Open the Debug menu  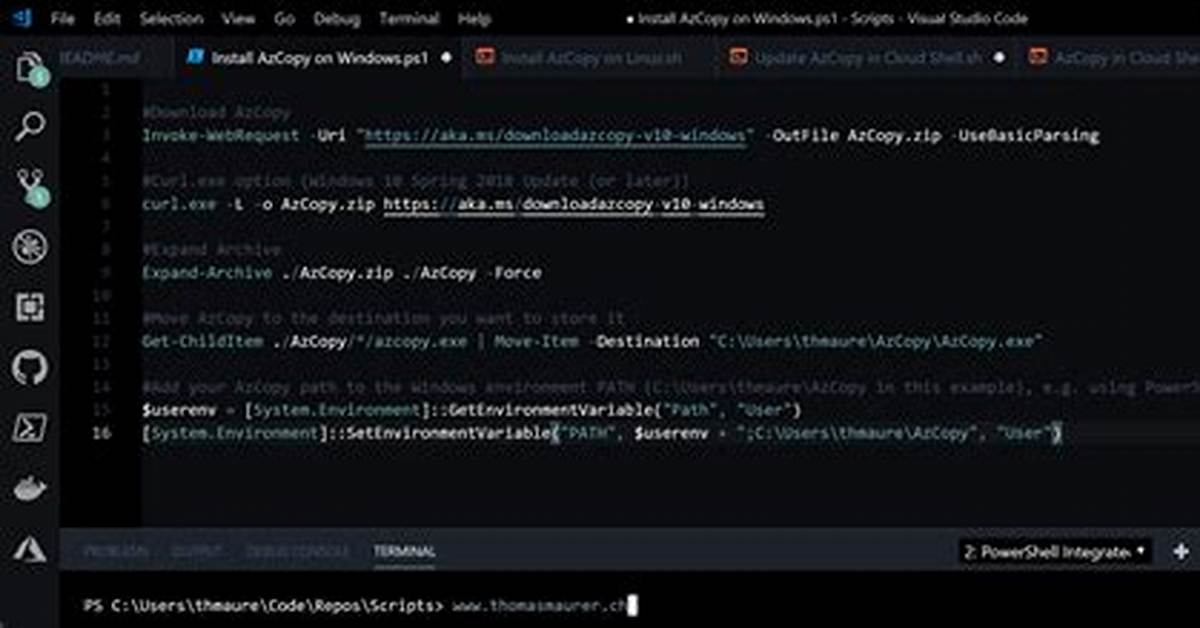(x=336, y=18)
